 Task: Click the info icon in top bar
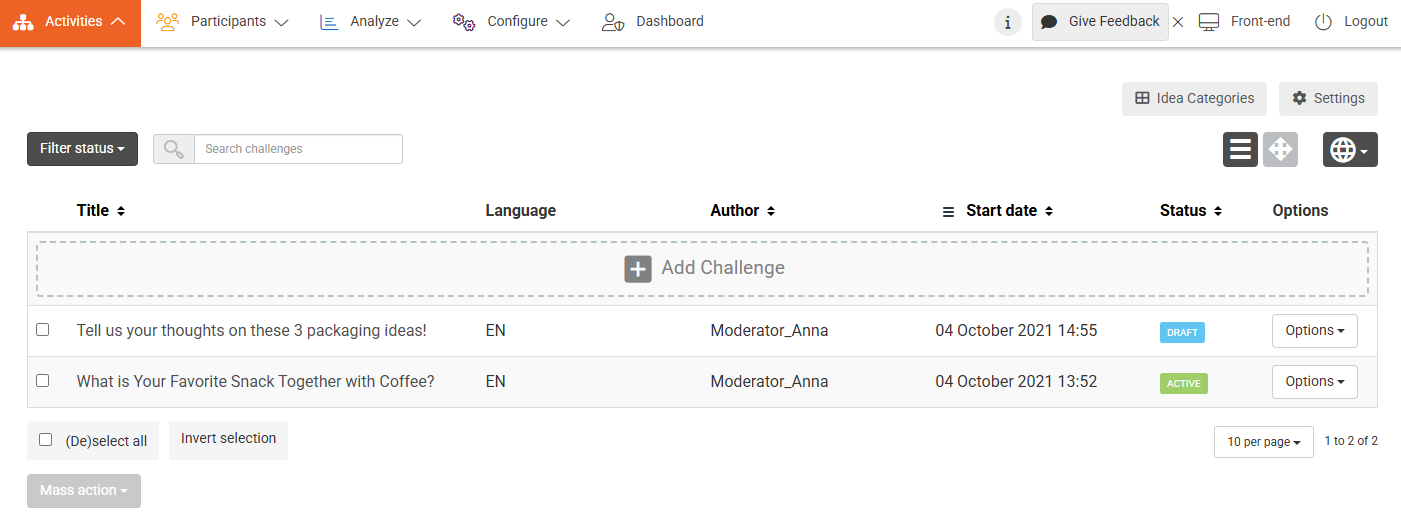coord(1007,22)
